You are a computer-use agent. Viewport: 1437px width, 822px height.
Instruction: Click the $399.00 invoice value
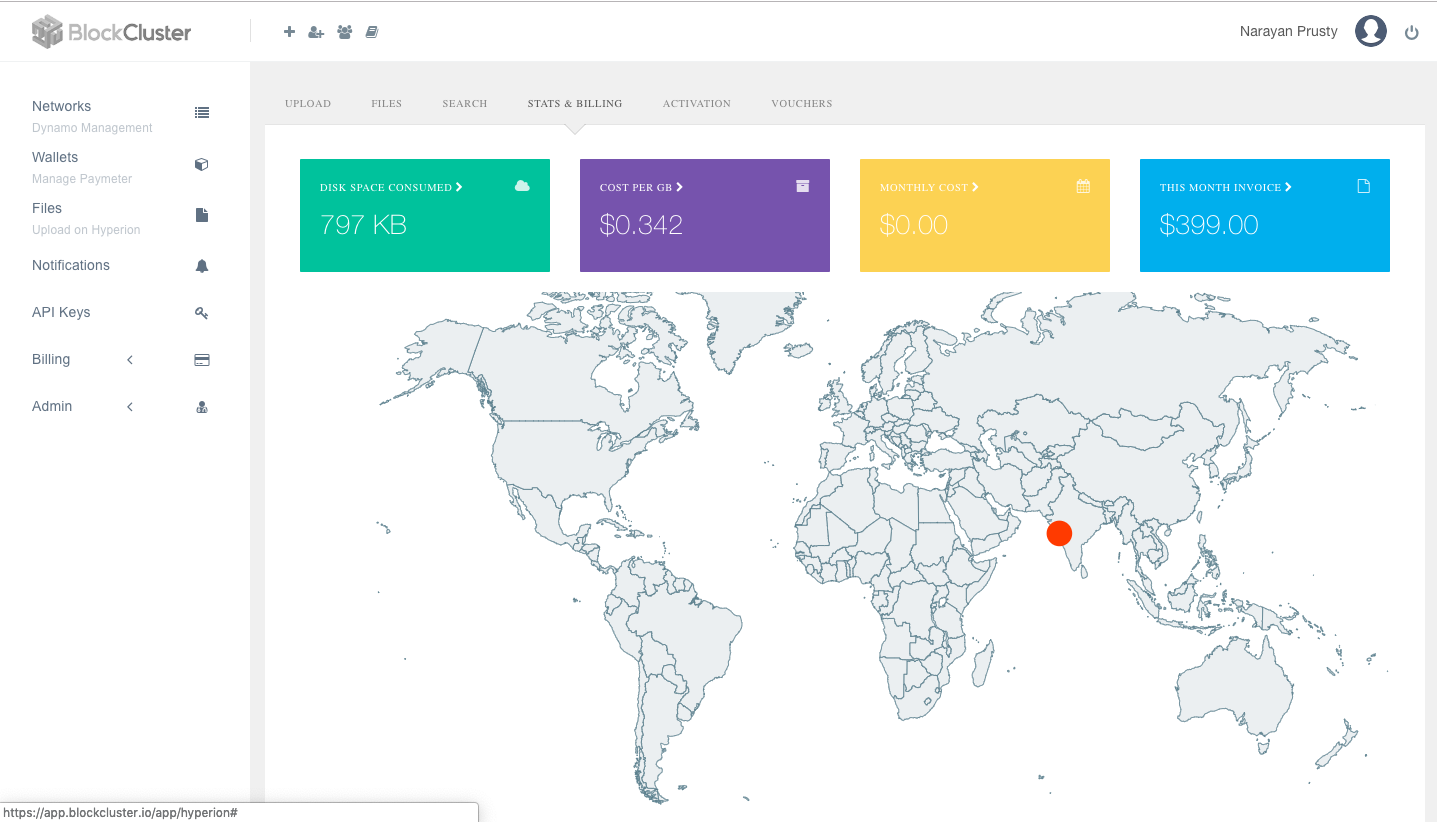pyautogui.click(x=1209, y=225)
